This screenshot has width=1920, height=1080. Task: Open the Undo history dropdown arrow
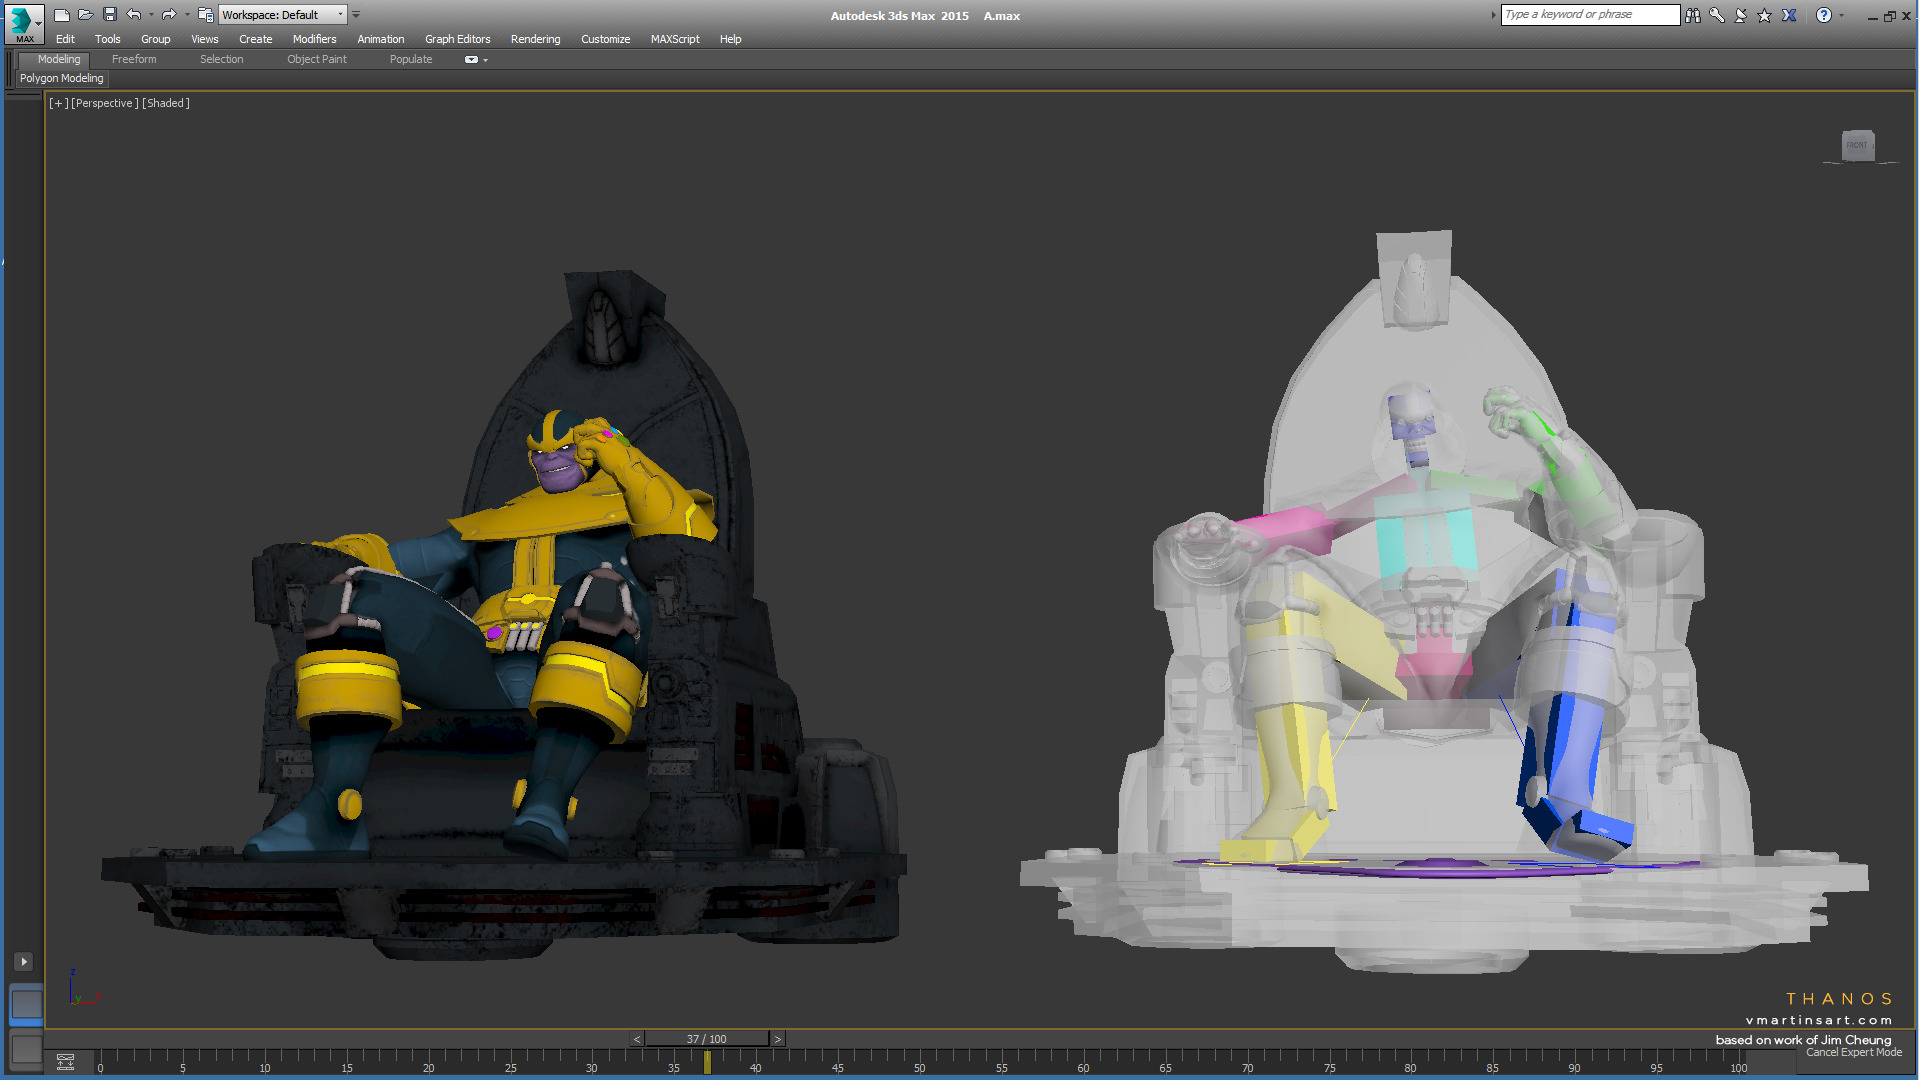tap(151, 15)
